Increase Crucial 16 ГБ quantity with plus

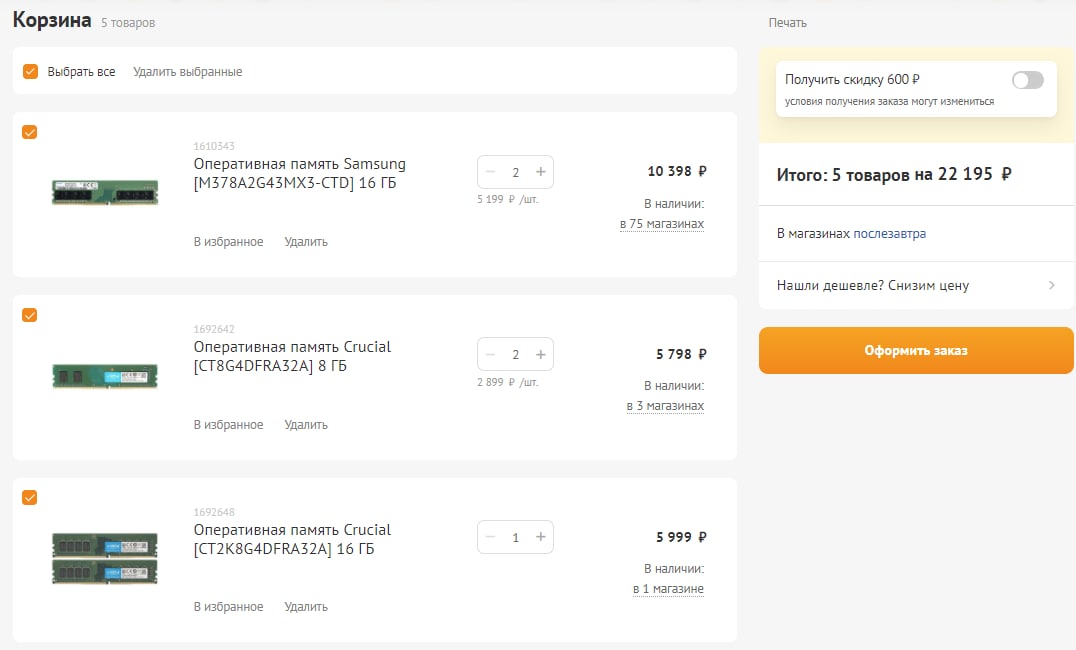541,537
